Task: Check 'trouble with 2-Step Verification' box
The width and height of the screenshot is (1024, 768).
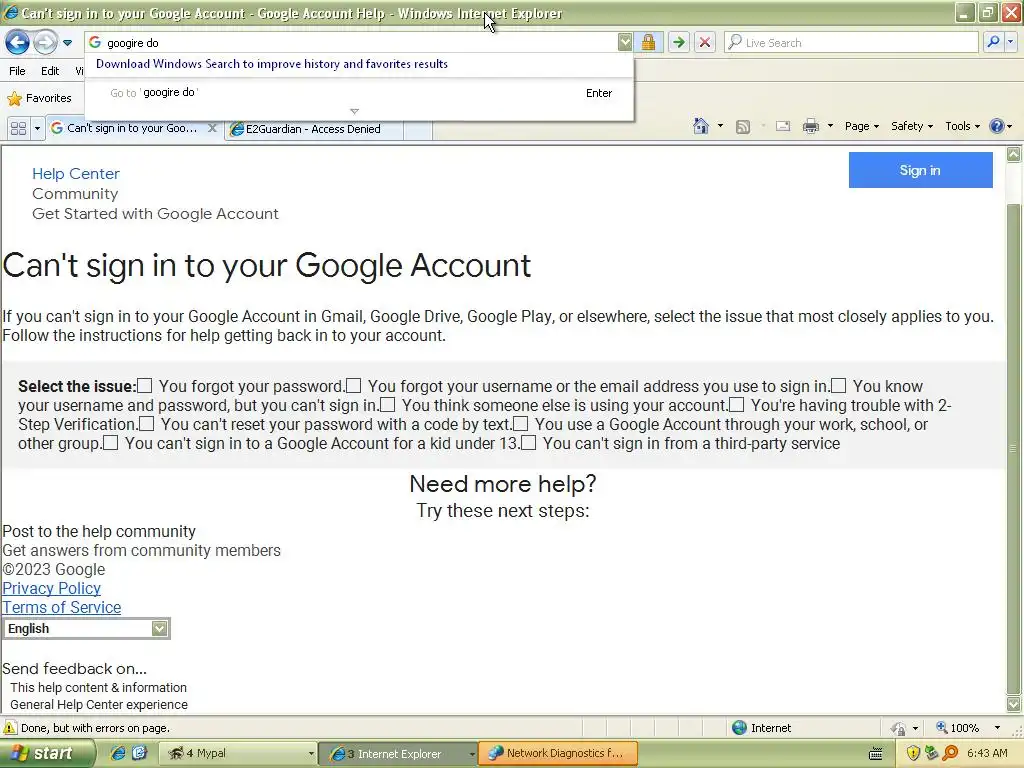Action: tap(737, 405)
